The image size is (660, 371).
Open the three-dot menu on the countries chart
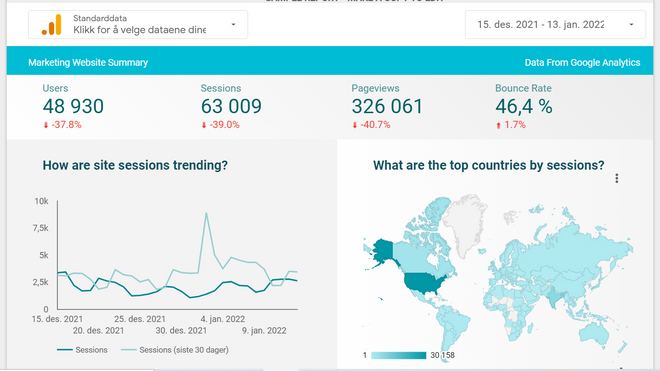617,178
